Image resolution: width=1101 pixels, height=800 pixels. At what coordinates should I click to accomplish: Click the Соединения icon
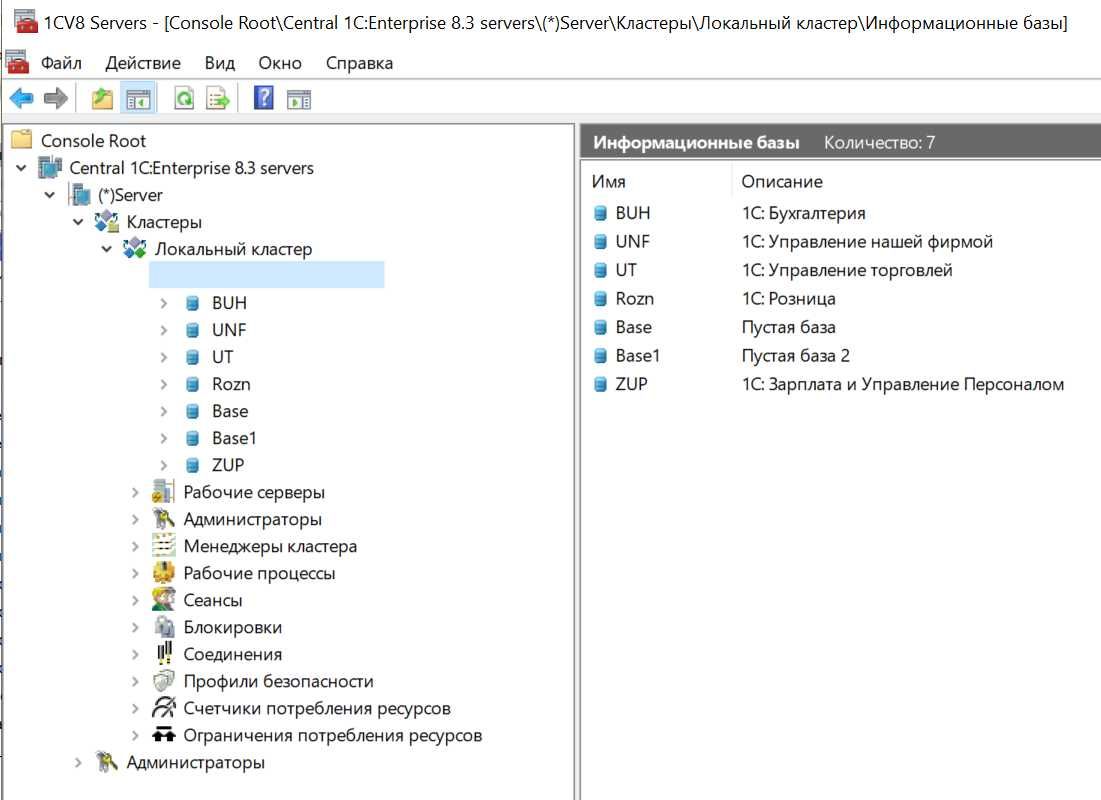[x=164, y=654]
